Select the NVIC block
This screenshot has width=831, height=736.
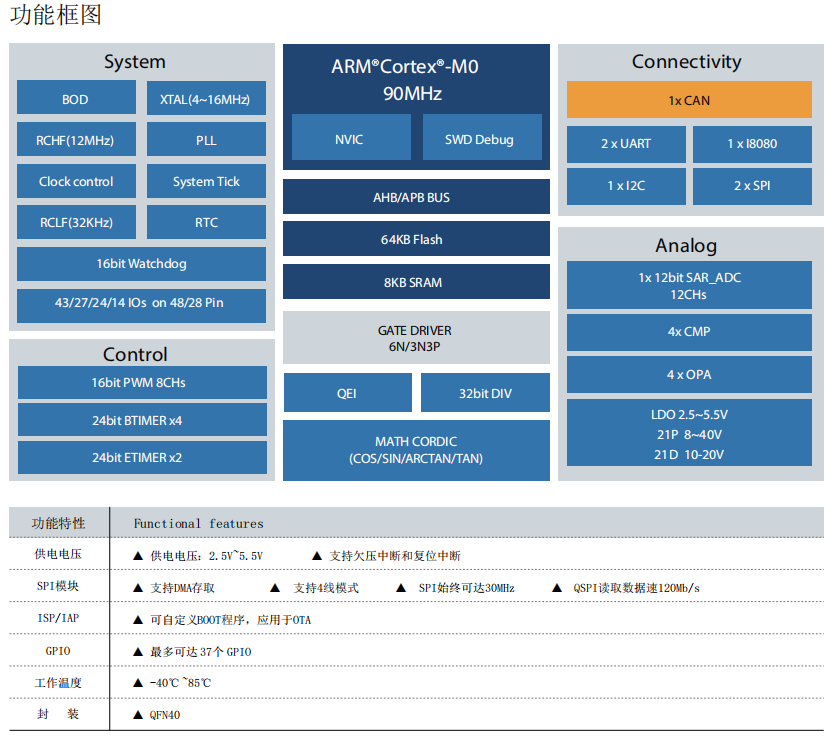(x=351, y=137)
